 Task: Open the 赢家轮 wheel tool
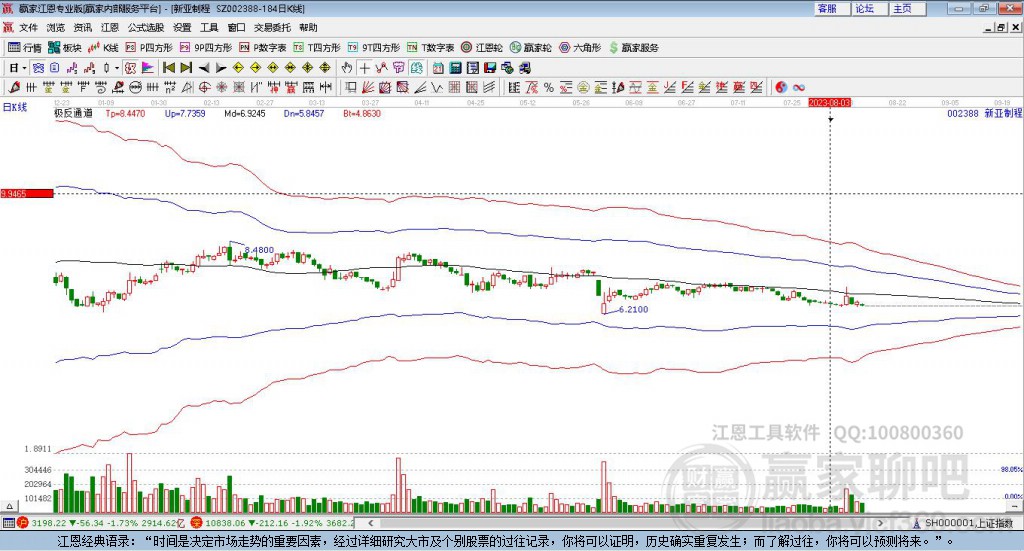pyautogui.click(x=530, y=48)
